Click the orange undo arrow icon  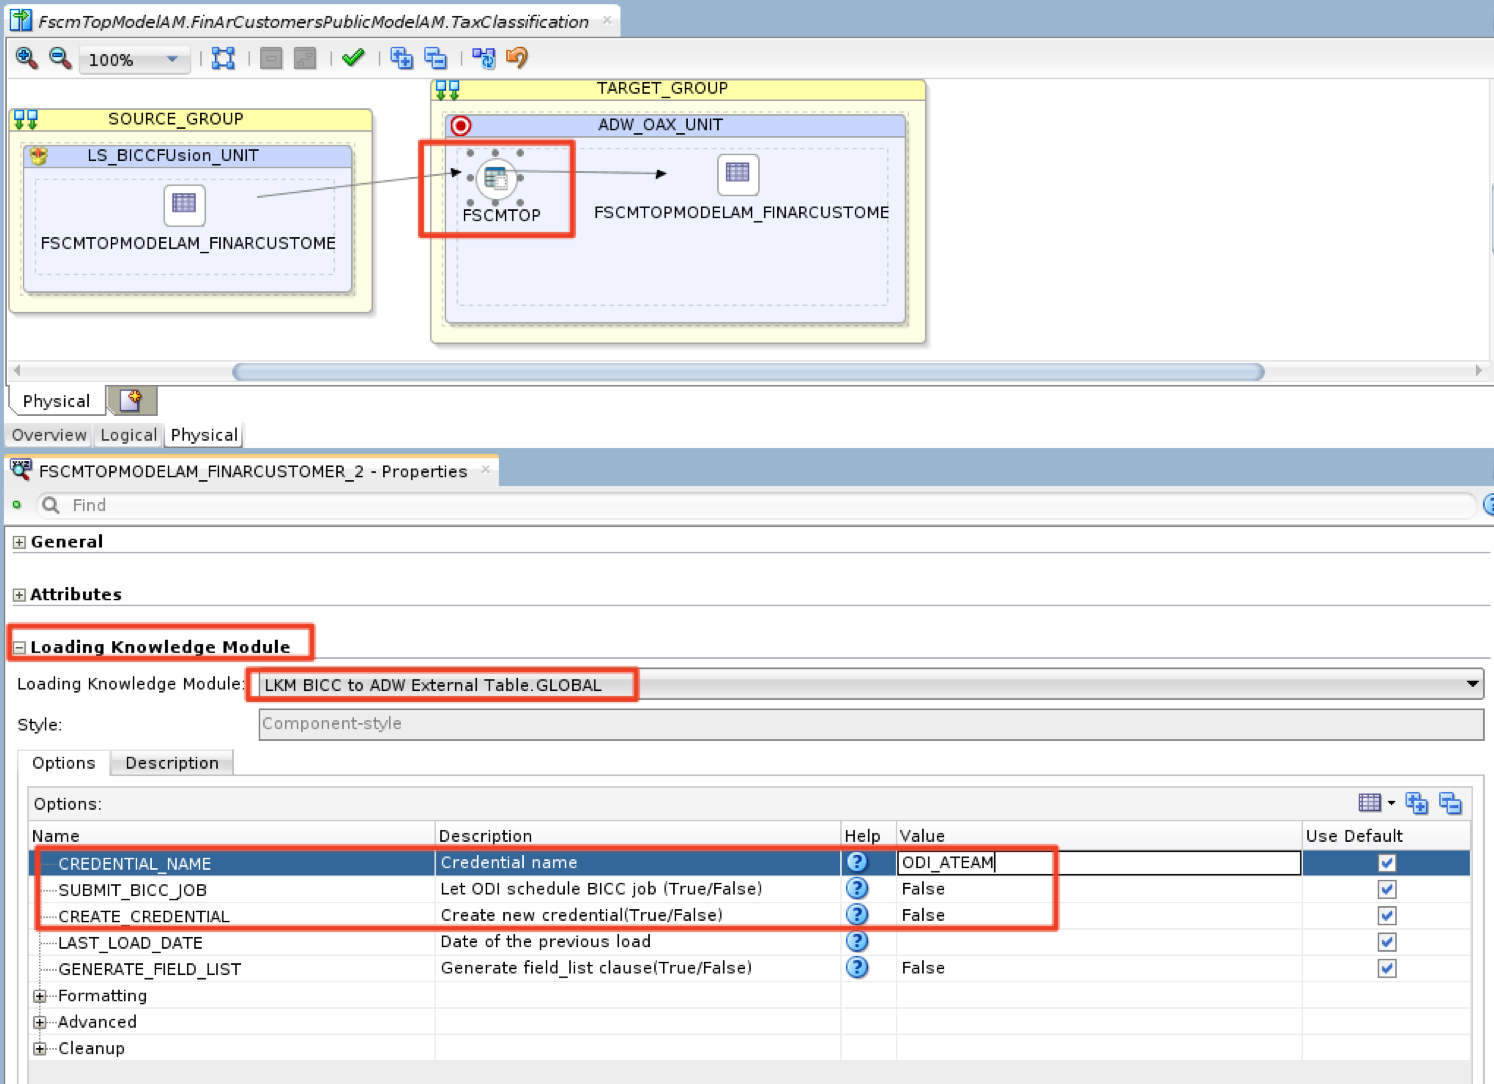point(517,59)
